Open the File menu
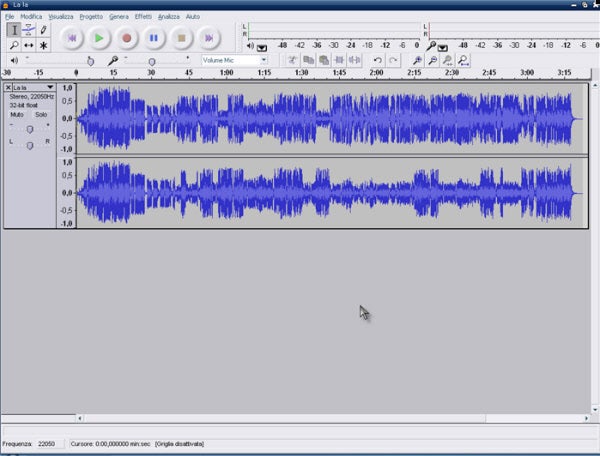The height and width of the screenshot is (456, 600). (x=10, y=16)
